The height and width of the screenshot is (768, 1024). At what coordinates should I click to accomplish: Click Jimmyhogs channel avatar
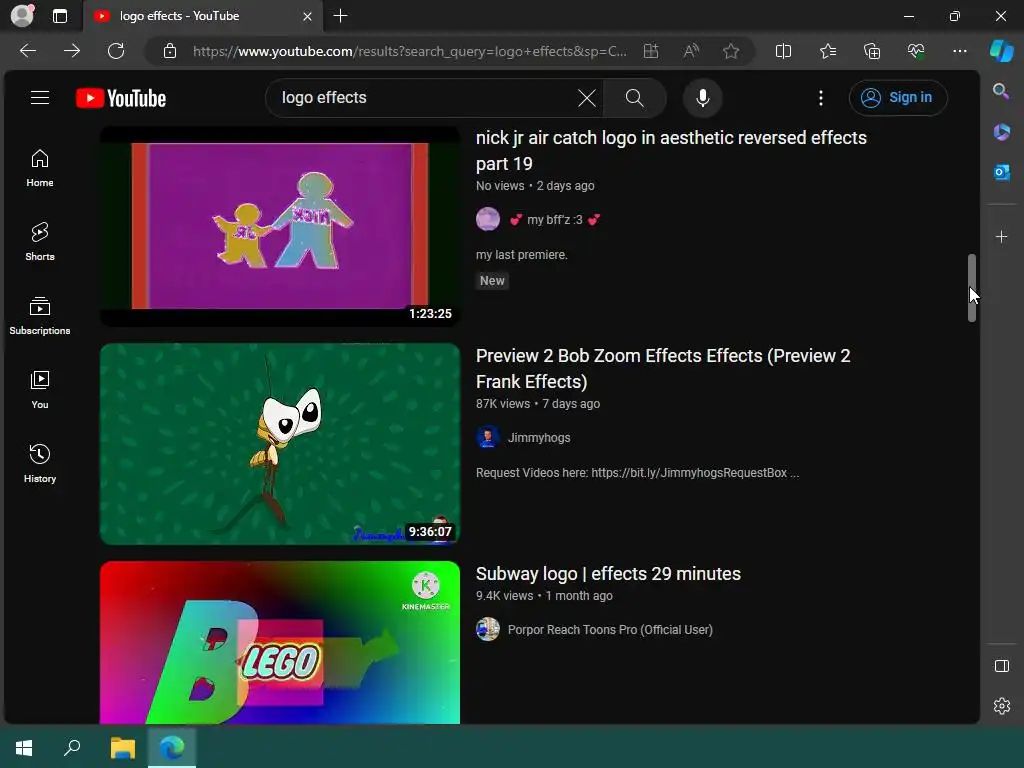[488, 438]
